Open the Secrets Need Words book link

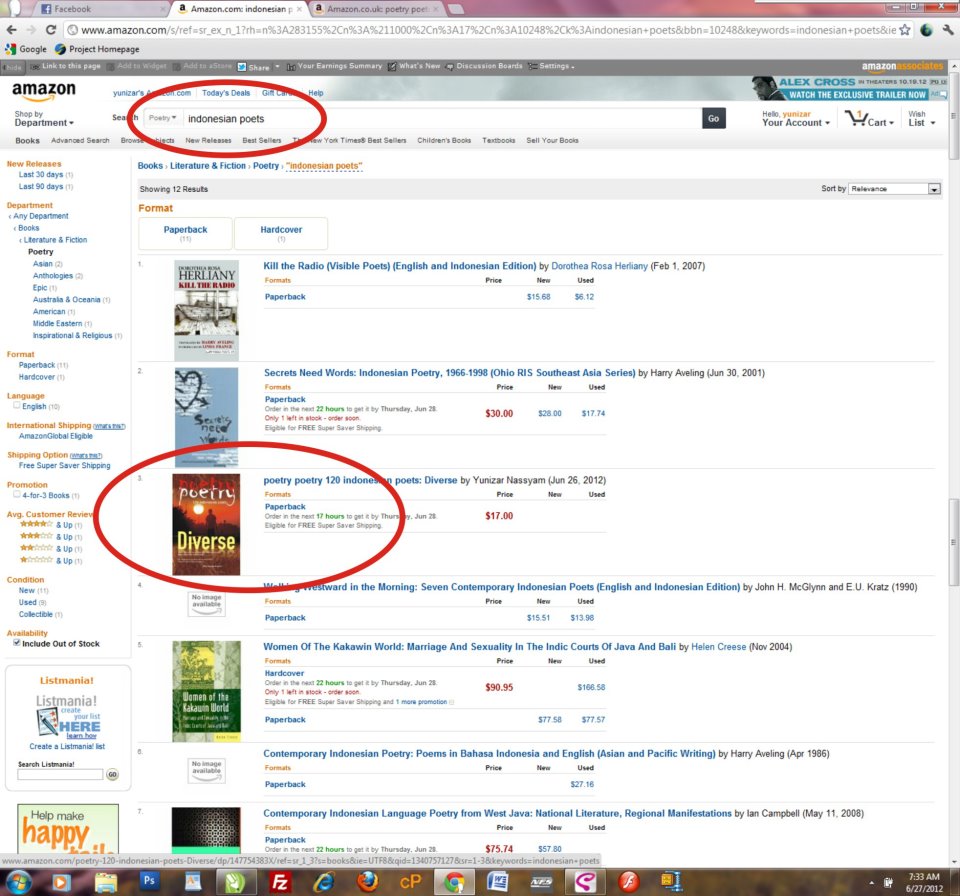[x=449, y=372]
